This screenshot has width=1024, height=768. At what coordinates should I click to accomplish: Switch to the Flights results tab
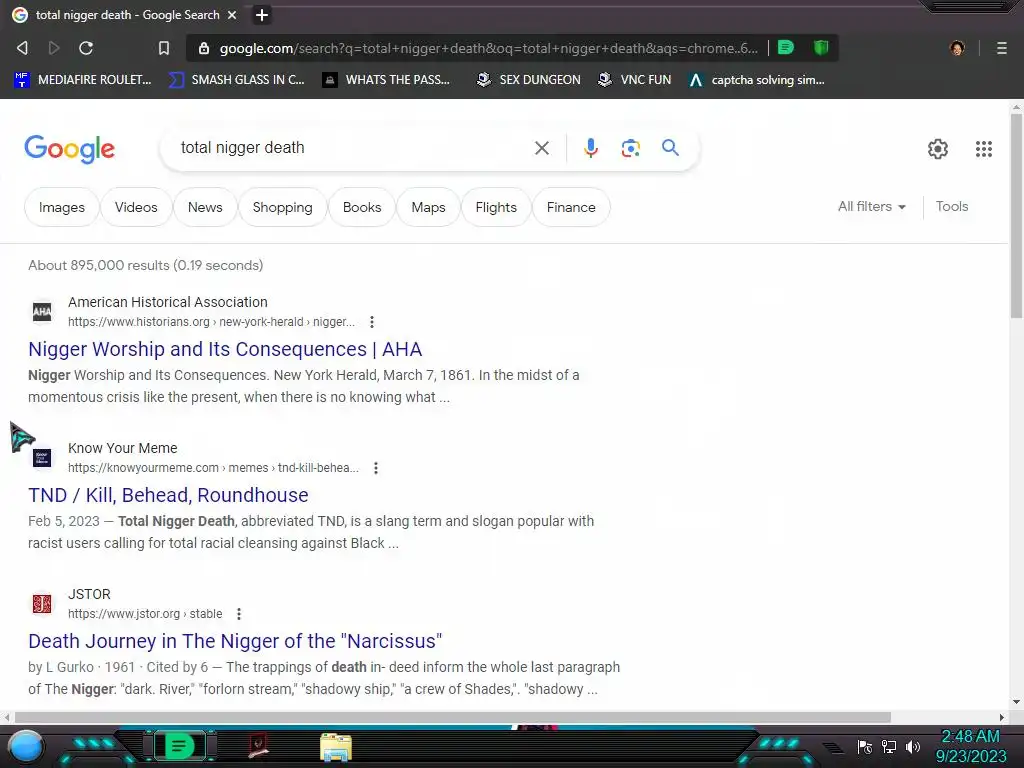[496, 207]
